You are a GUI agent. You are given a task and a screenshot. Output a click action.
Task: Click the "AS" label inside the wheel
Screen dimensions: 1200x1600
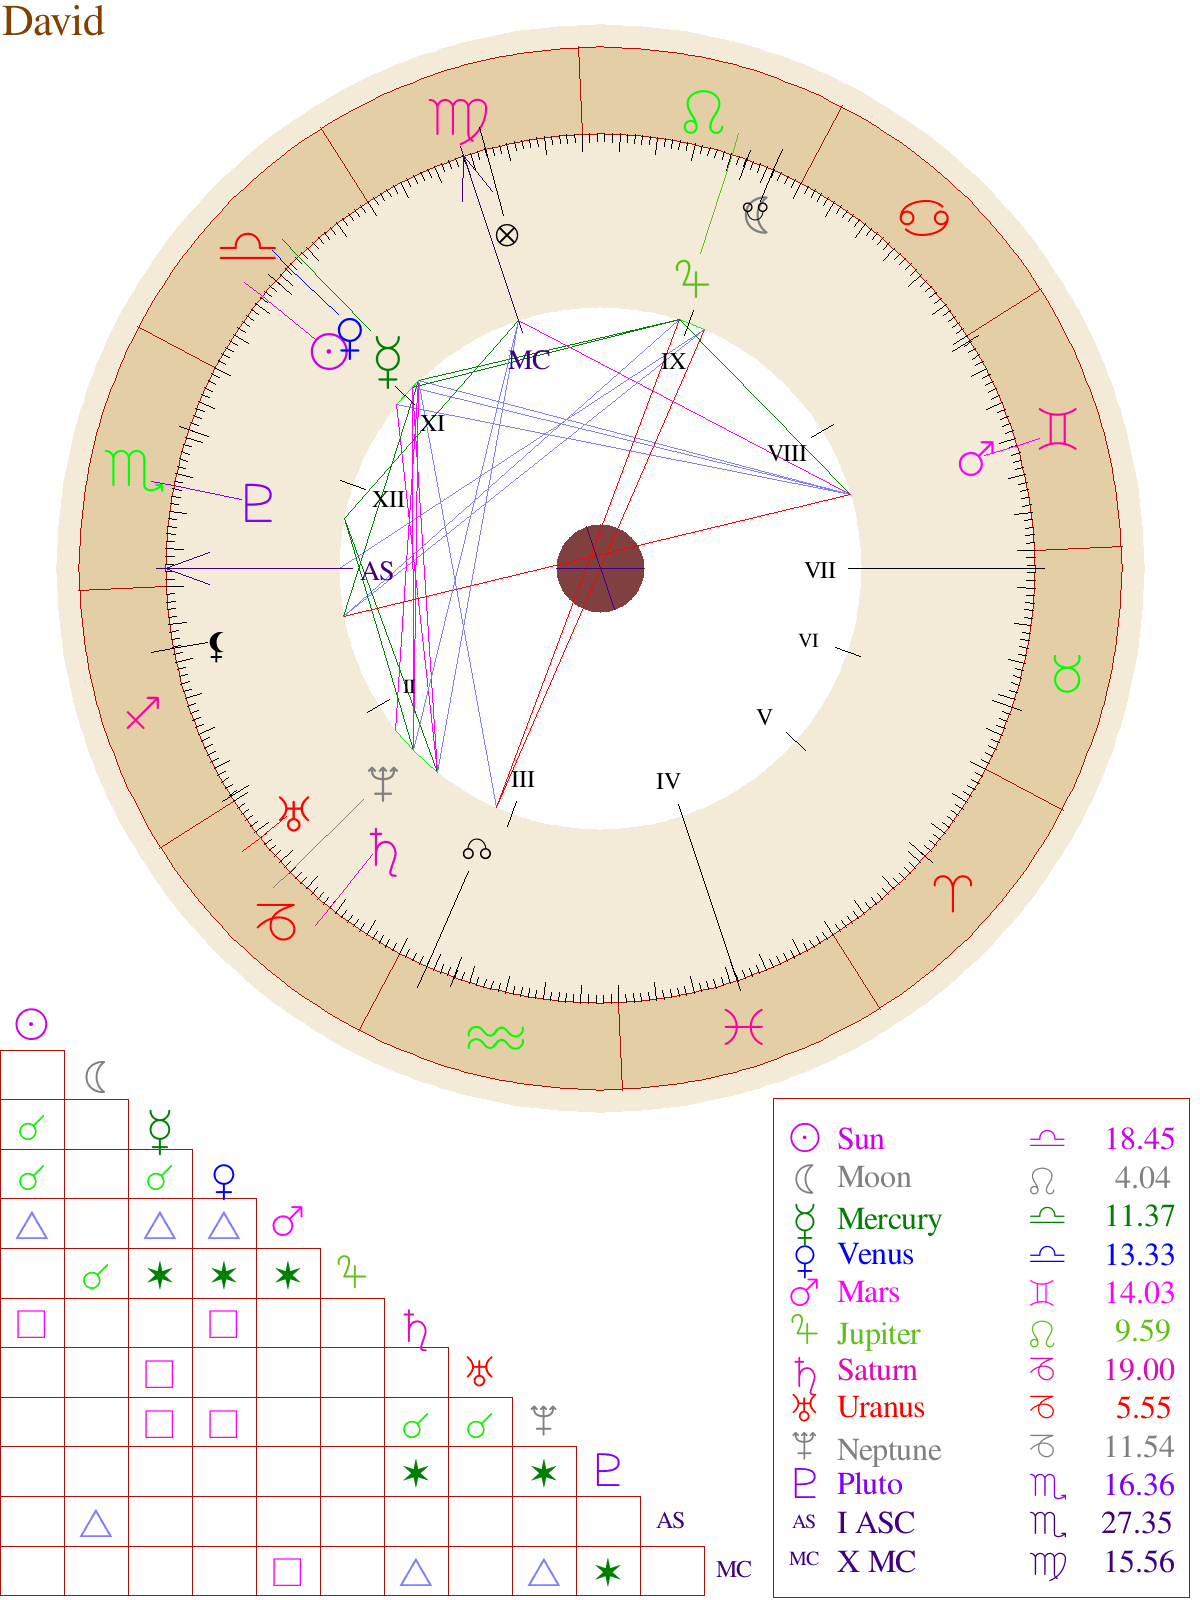pos(377,572)
